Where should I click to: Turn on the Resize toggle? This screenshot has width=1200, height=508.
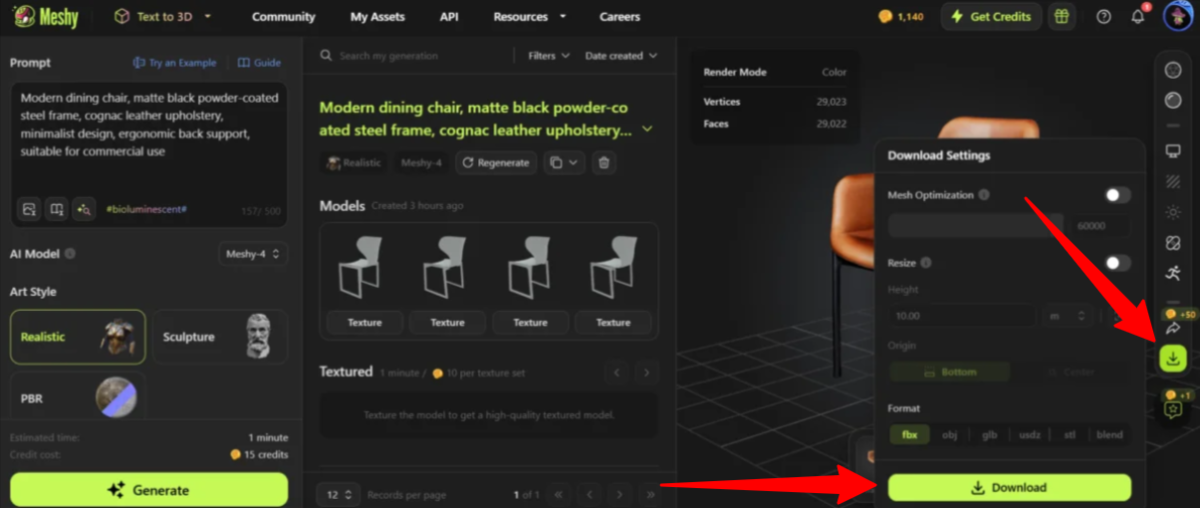click(1117, 263)
